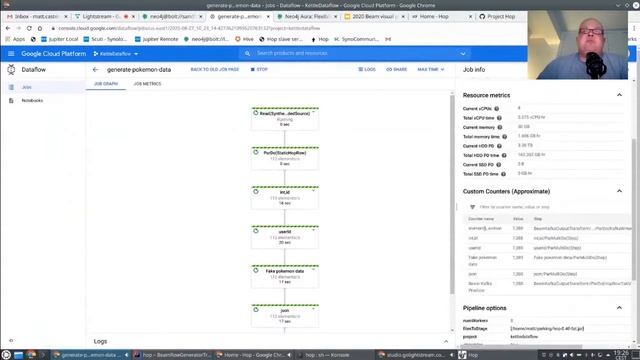Open help icon next to Current HDD PD
The height and width of the screenshot is (360, 640).
click(499, 146)
